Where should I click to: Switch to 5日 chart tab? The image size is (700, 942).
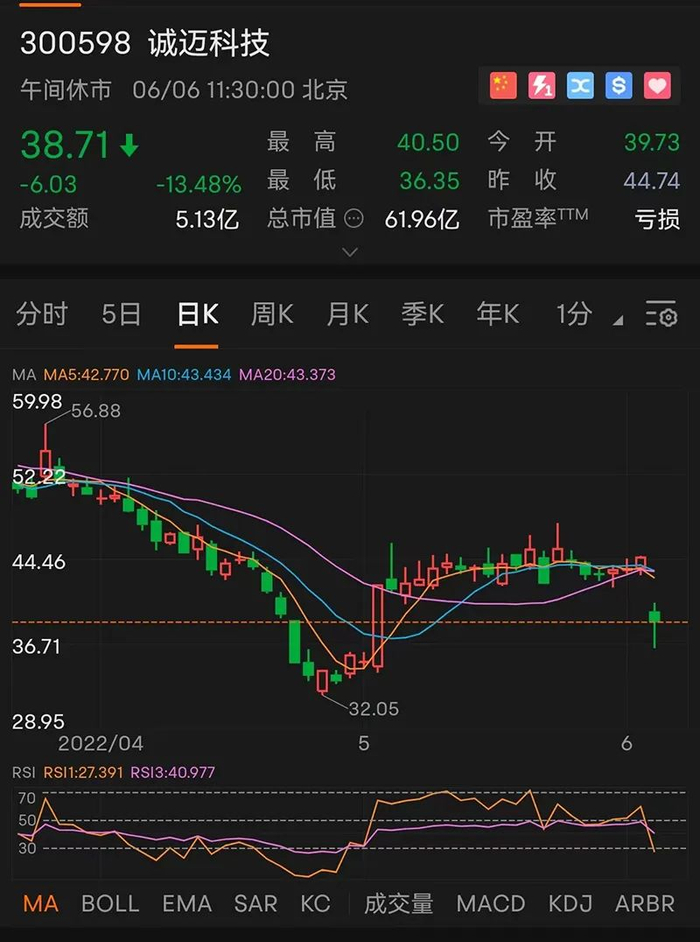click(x=121, y=314)
